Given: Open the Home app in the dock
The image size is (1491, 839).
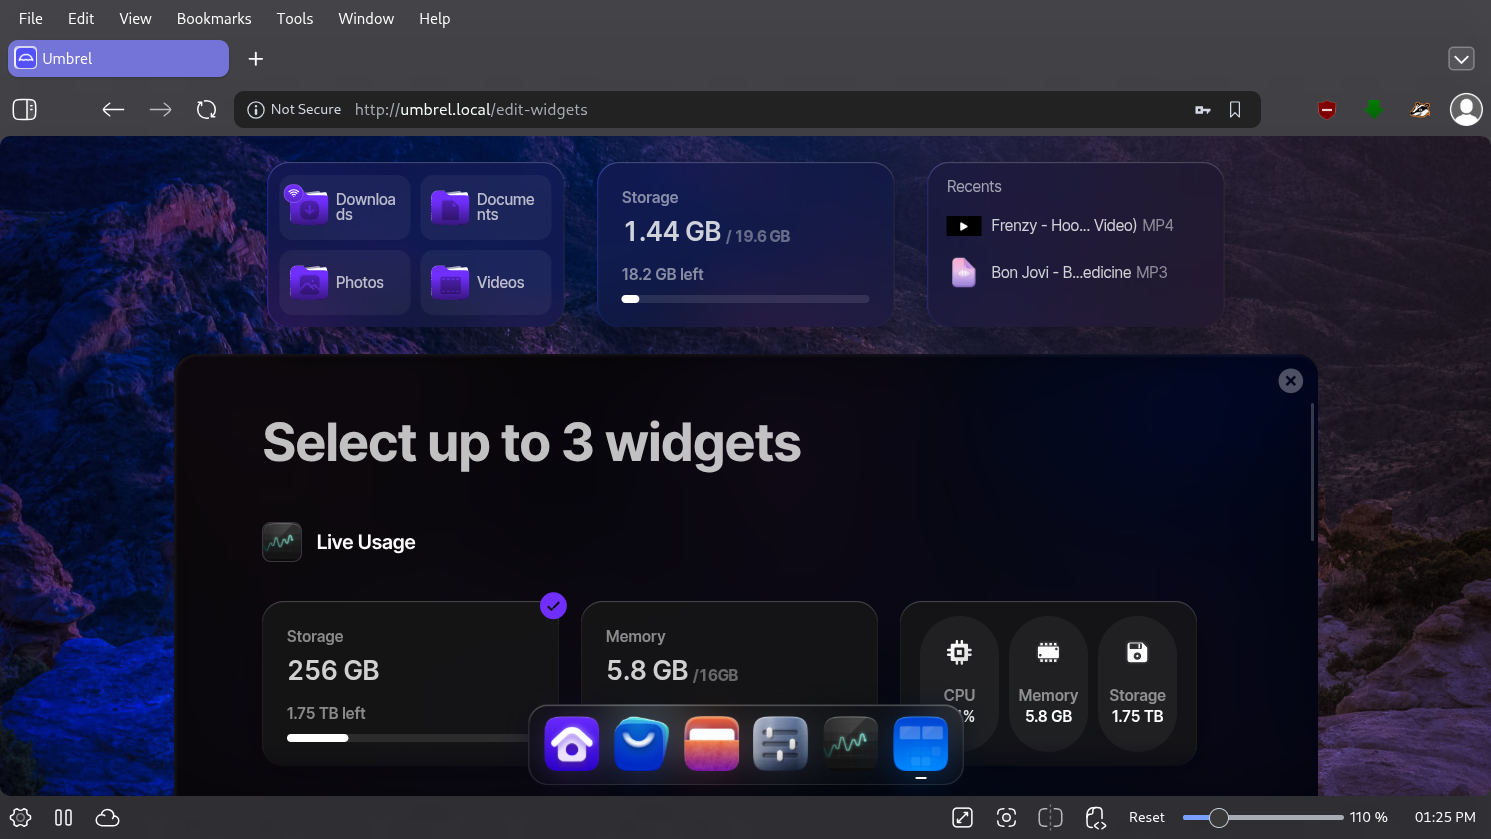Looking at the screenshot, I should [572, 744].
